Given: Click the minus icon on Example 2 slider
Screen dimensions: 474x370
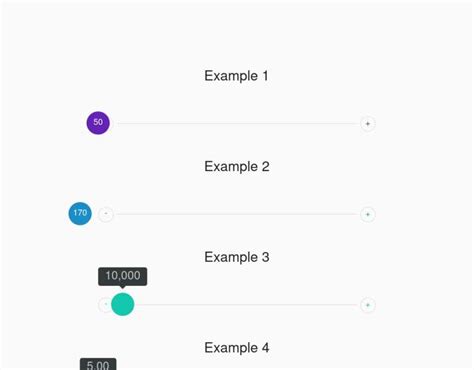Looking at the screenshot, I should click(x=106, y=214).
